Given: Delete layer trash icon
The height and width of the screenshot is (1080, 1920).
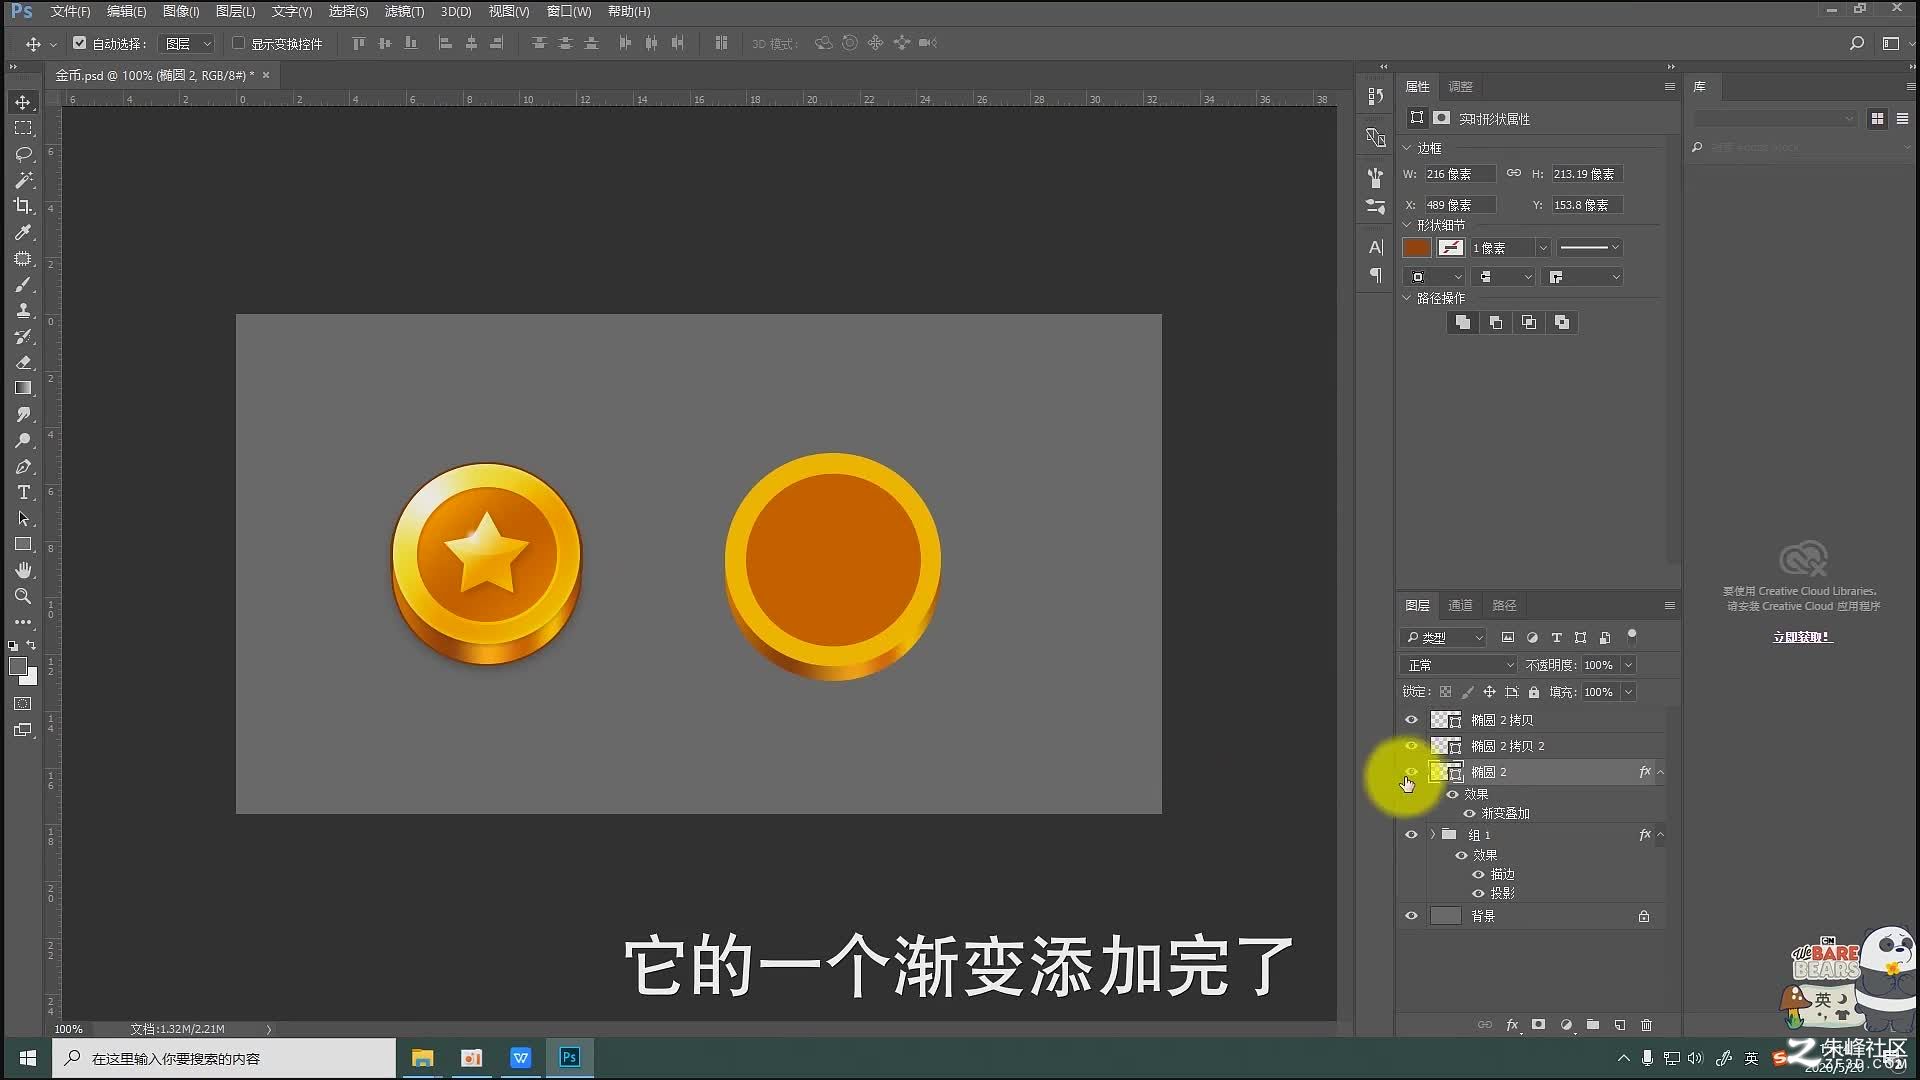Looking at the screenshot, I should coord(1647,1025).
